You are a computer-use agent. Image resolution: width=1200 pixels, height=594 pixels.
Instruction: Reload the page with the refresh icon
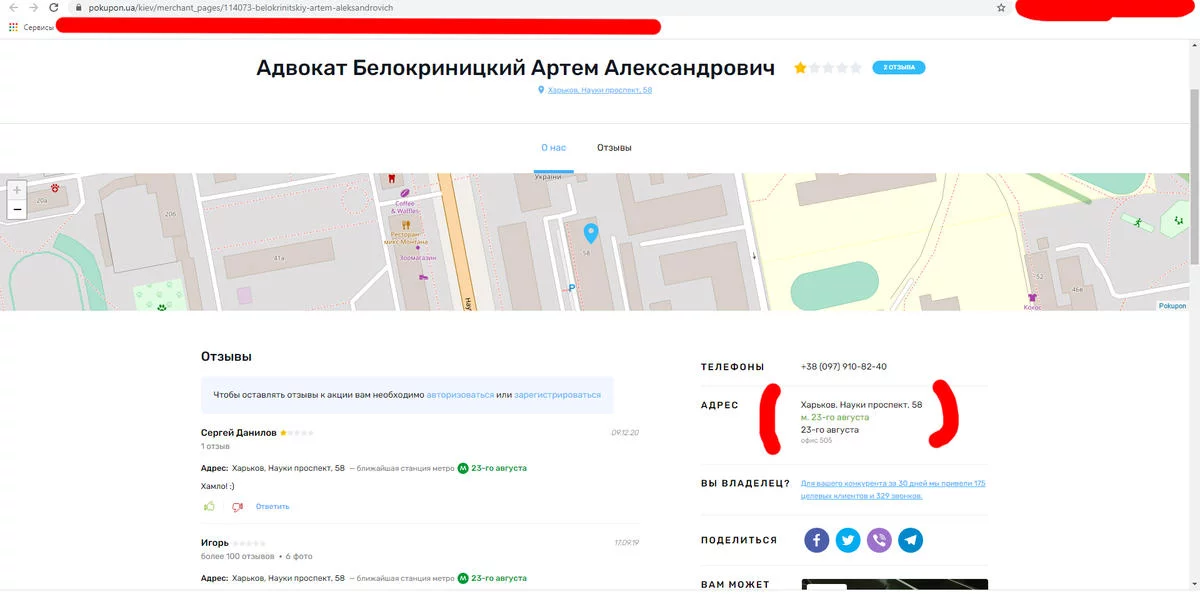(x=52, y=7)
